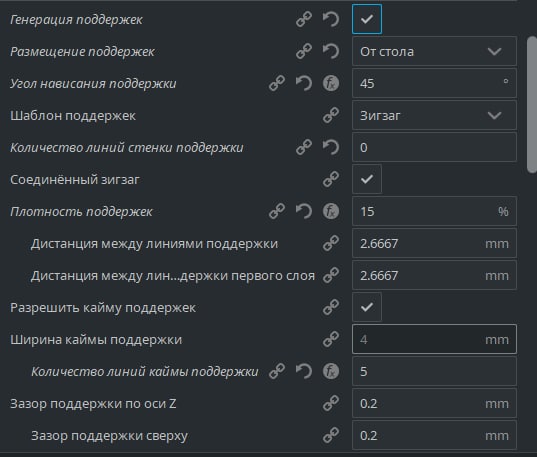The width and height of the screenshot is (537, 457).
Task: Click Зазор поддержки по оси Z field
Action: (x=434, y=403)
